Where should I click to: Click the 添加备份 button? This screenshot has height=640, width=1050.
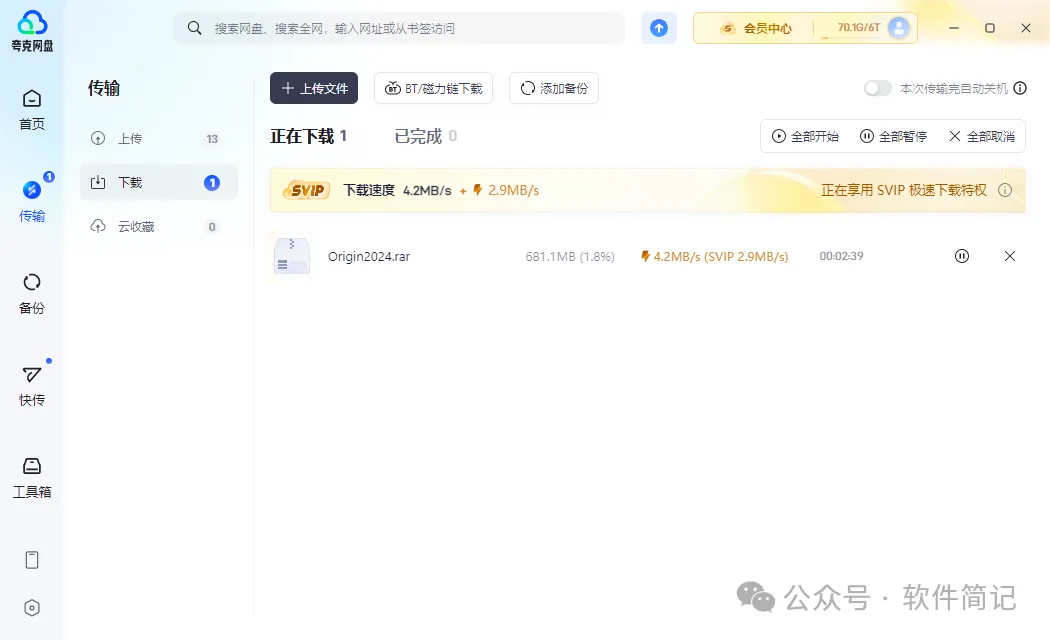coord(554,88)
